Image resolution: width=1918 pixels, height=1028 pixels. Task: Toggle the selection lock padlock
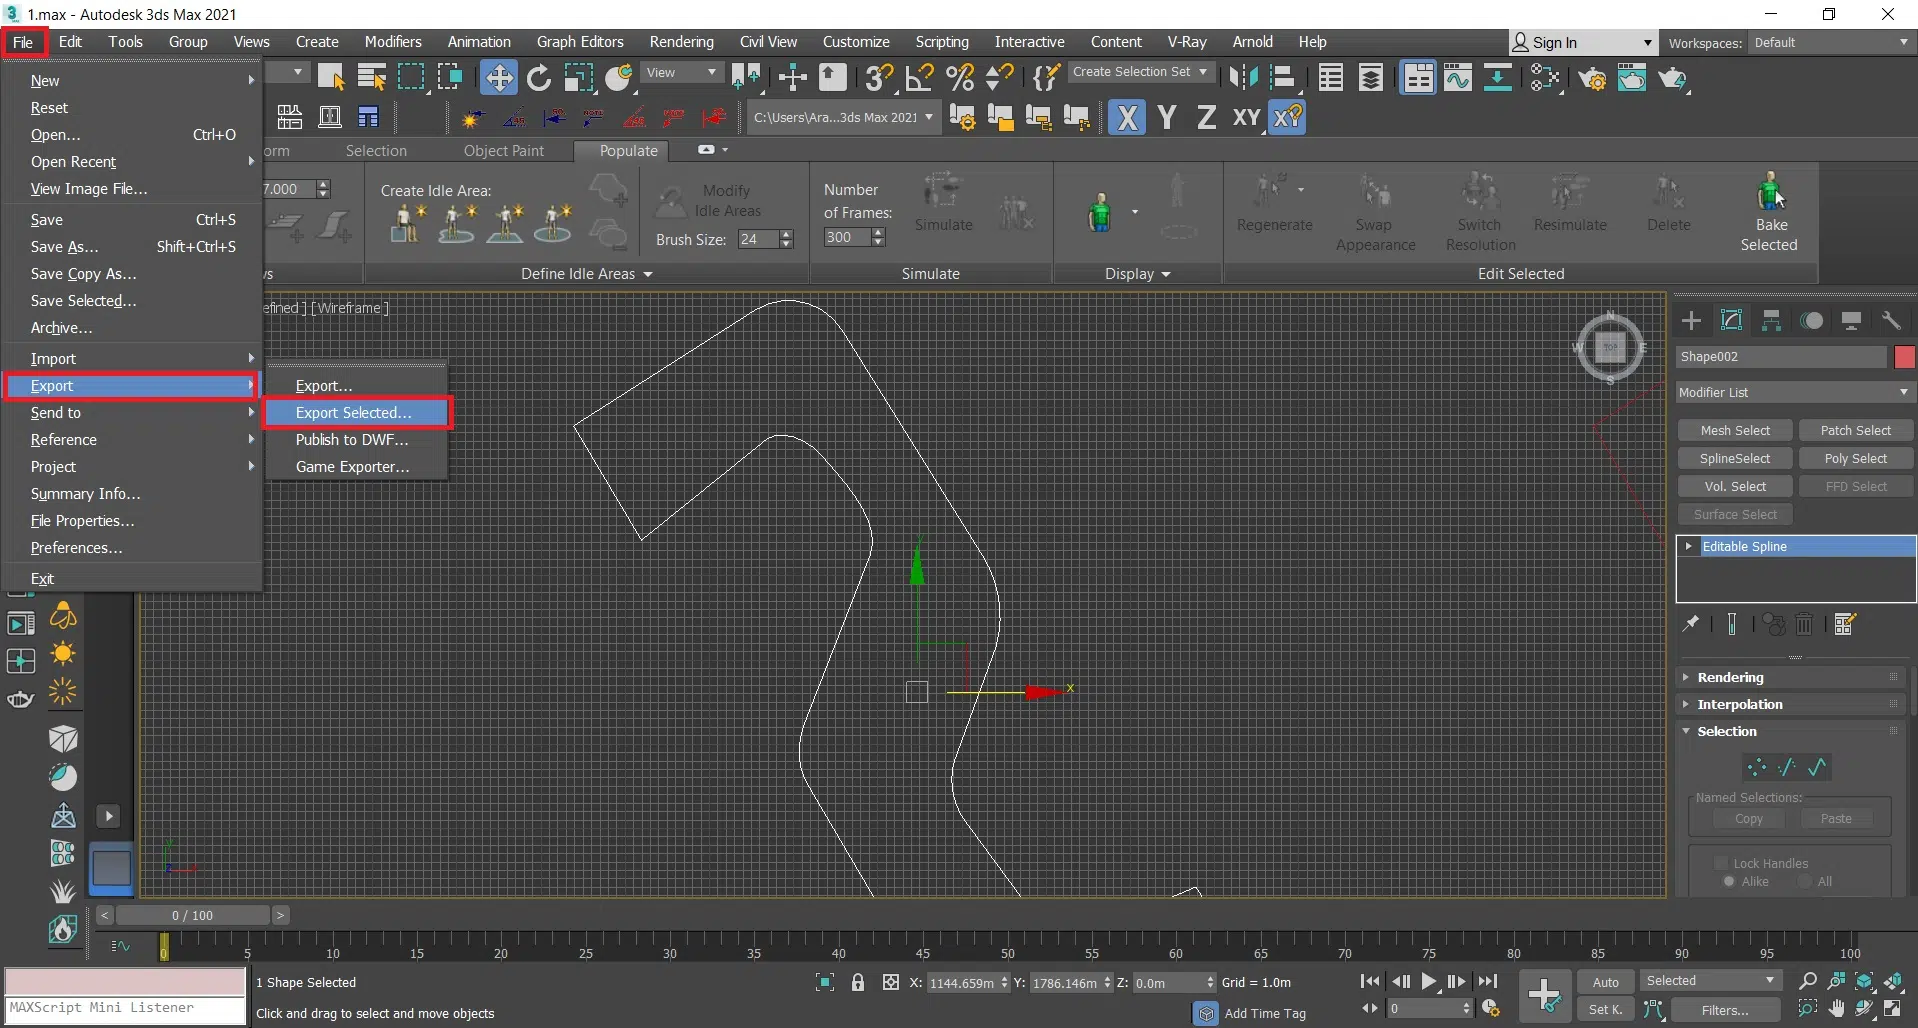click(858, 983)
